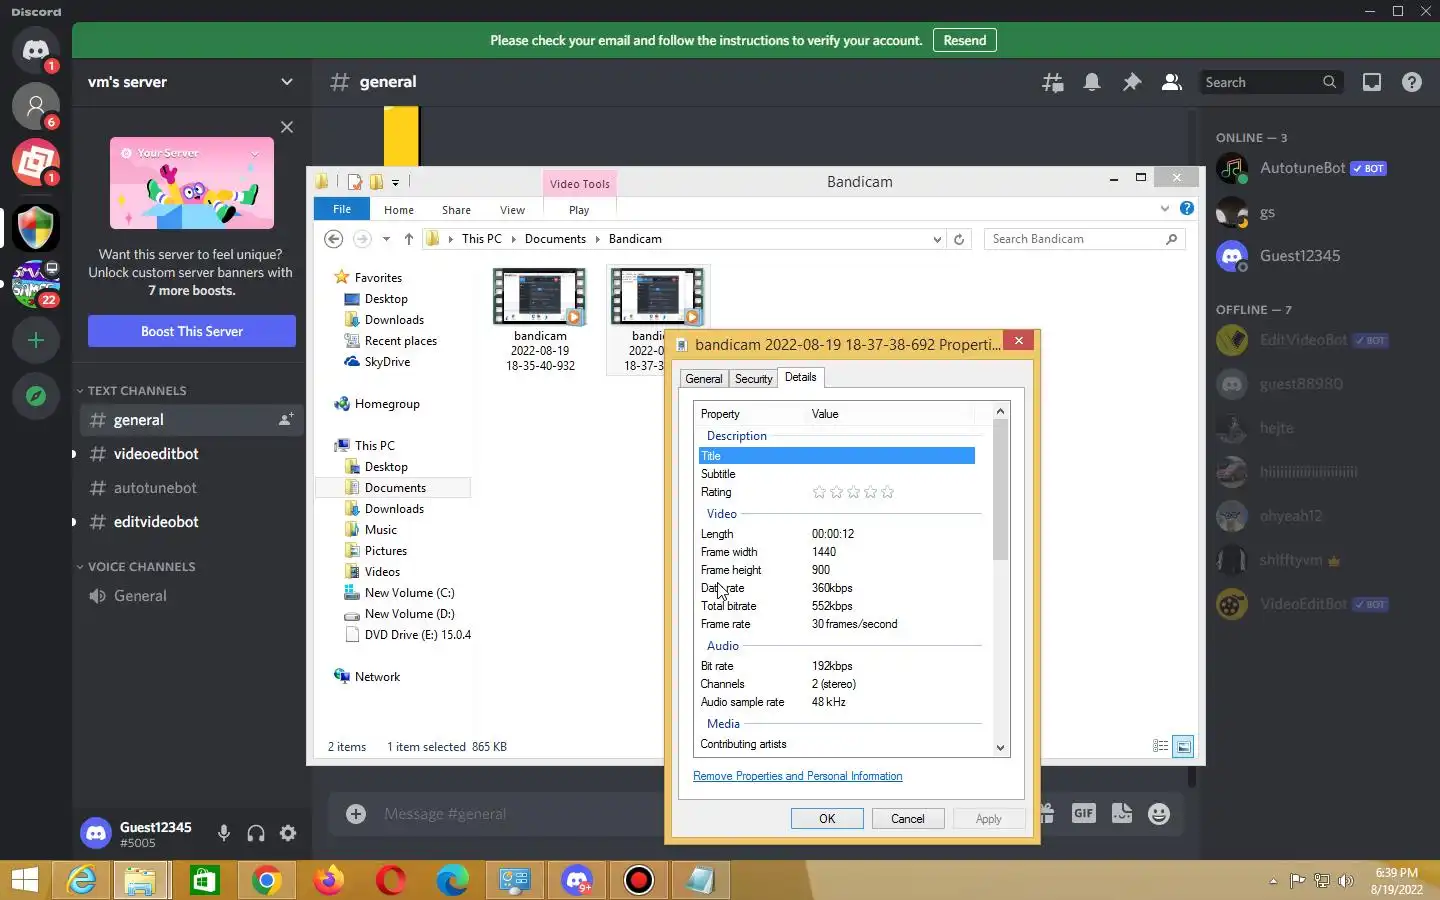Open Explorer File menu tab

342,209
